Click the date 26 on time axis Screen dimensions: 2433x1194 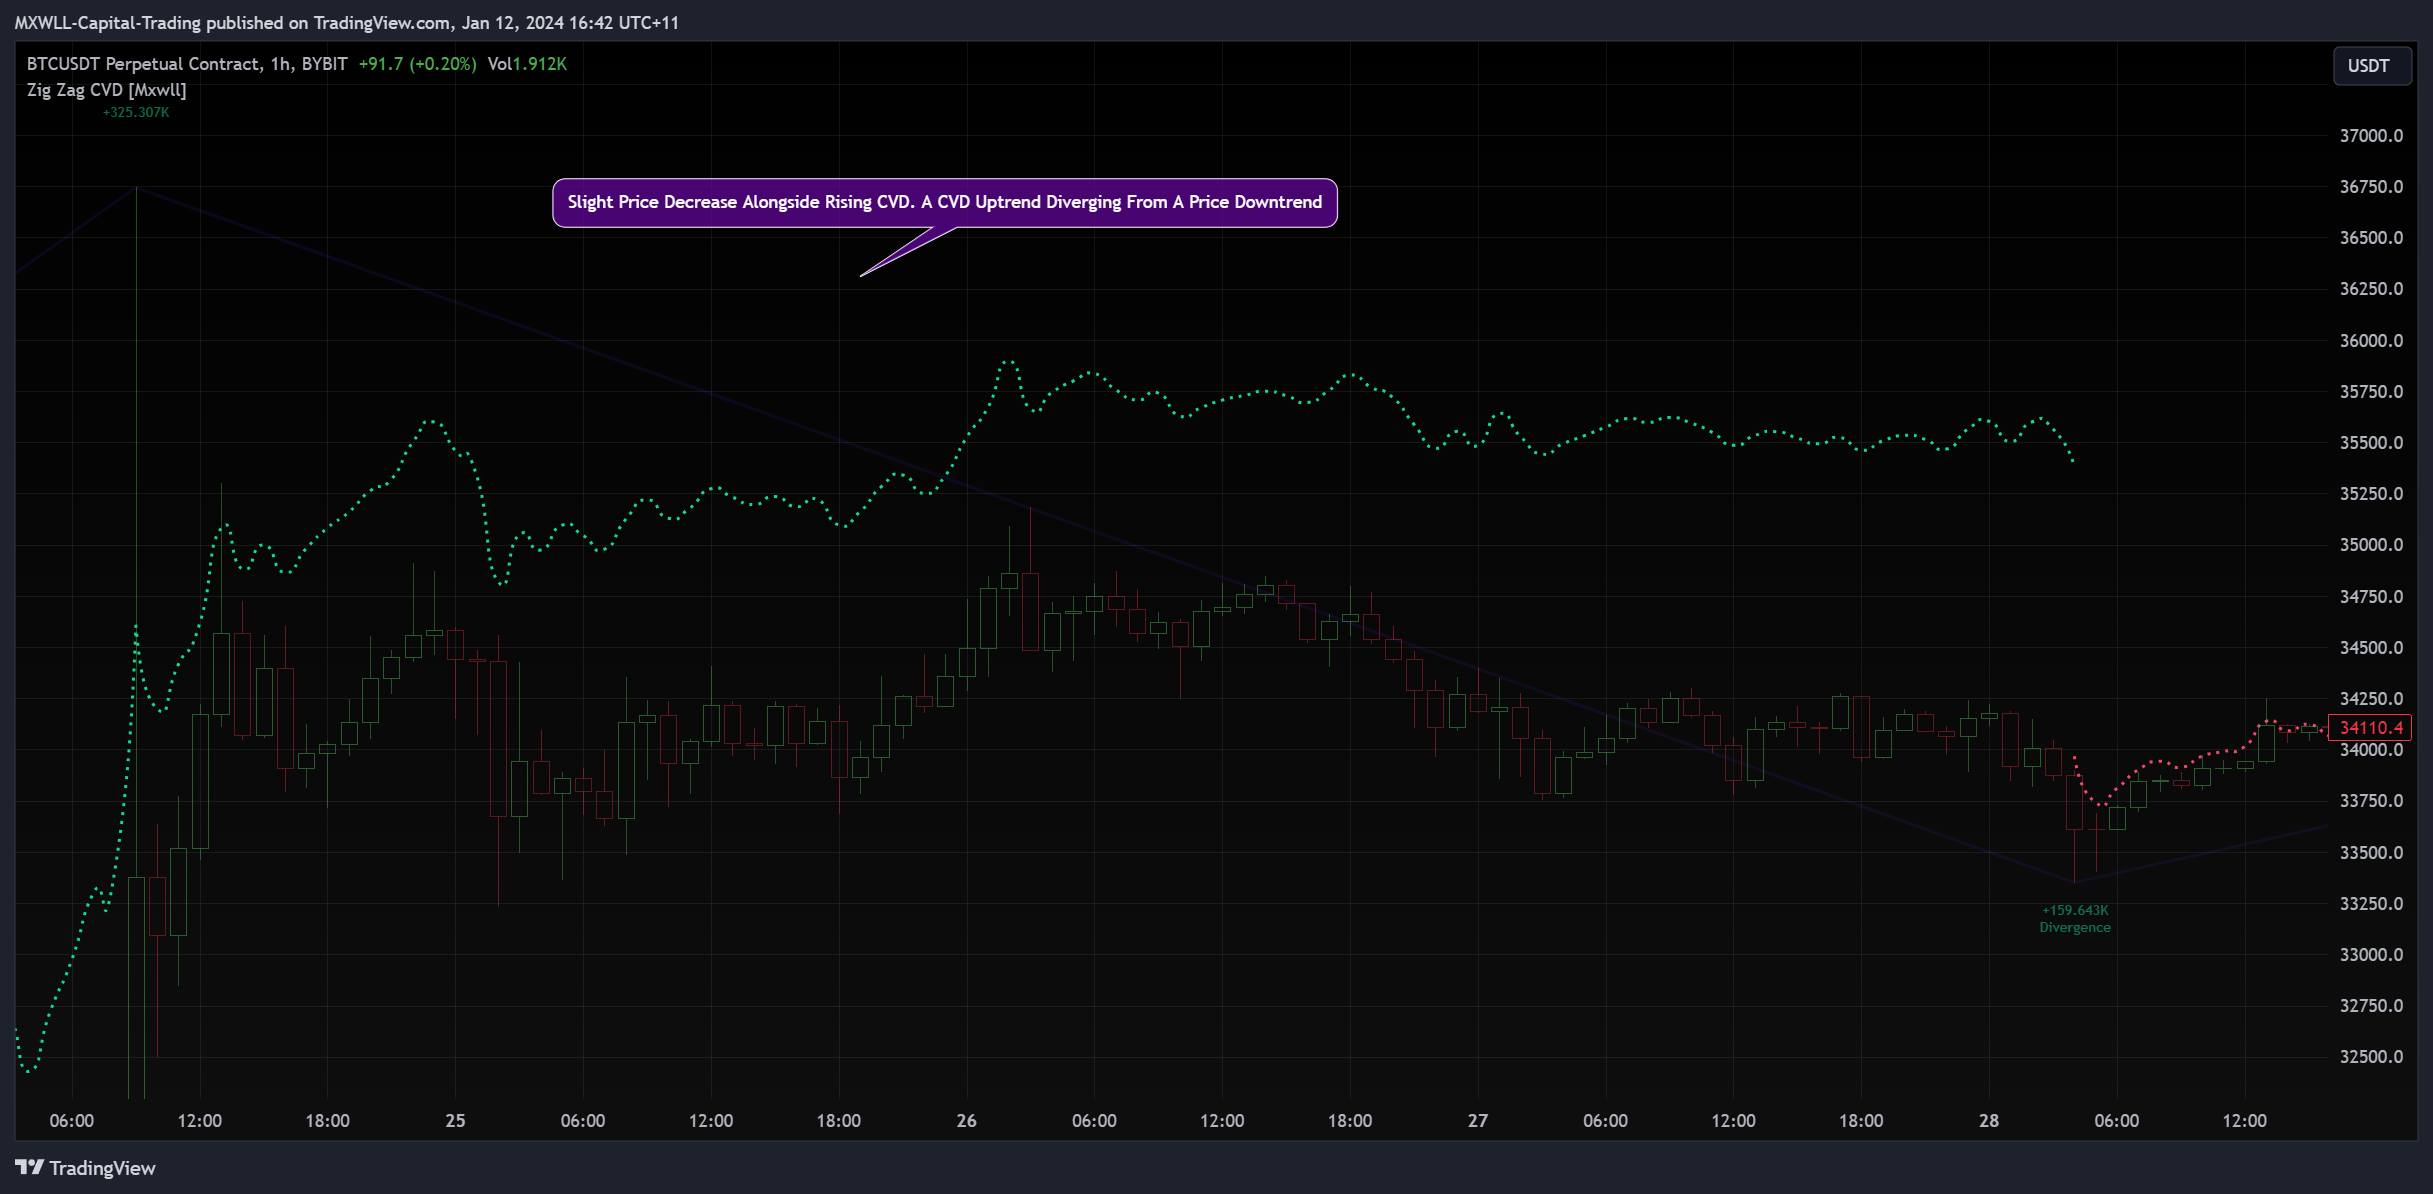(966, 1121)
